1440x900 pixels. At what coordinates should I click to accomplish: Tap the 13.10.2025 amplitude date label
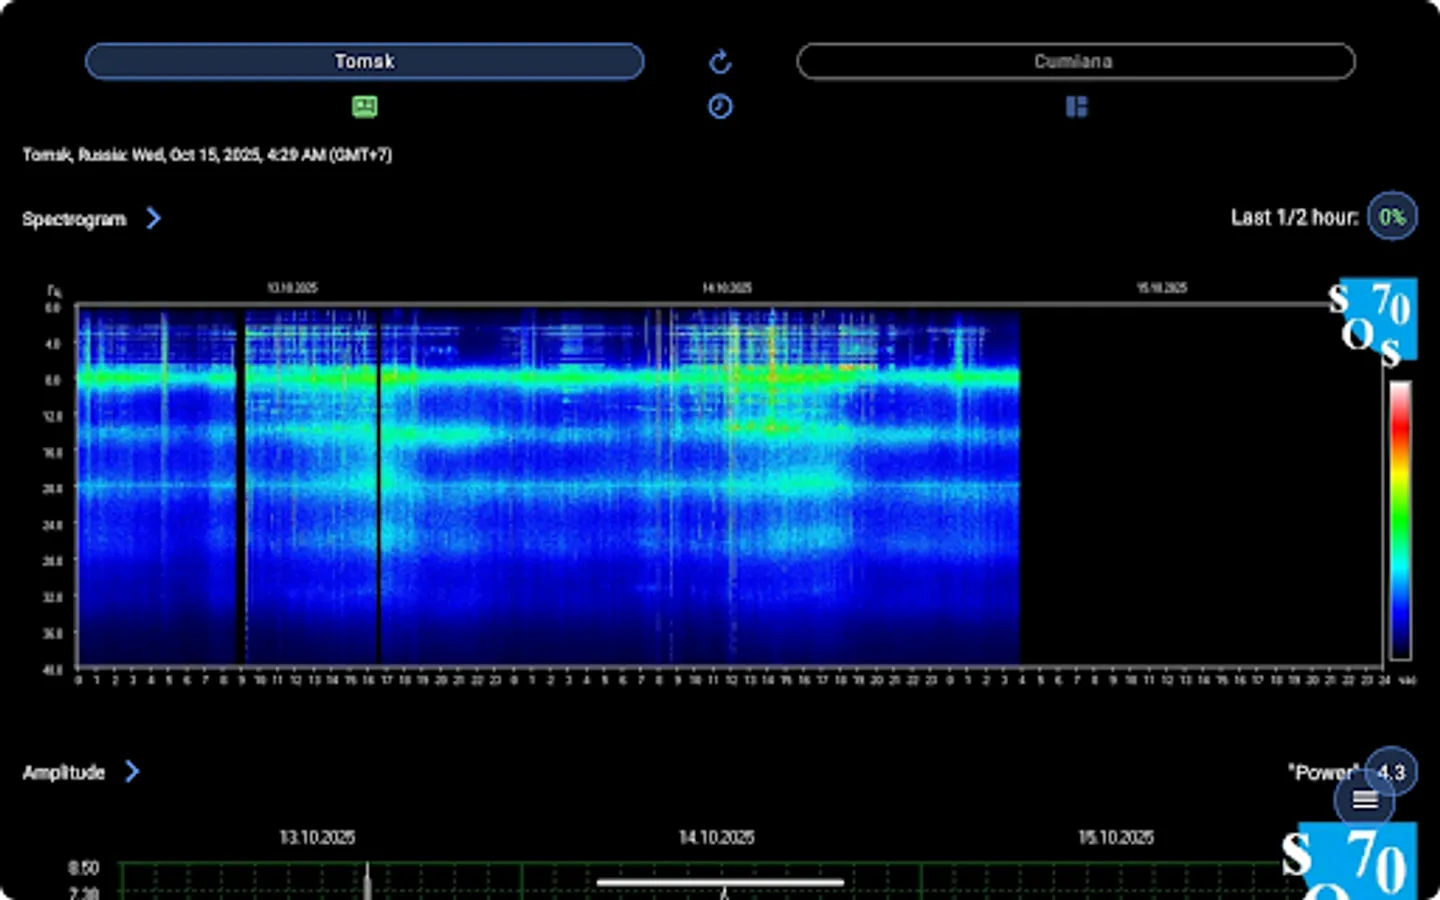[x=317, y=837]
